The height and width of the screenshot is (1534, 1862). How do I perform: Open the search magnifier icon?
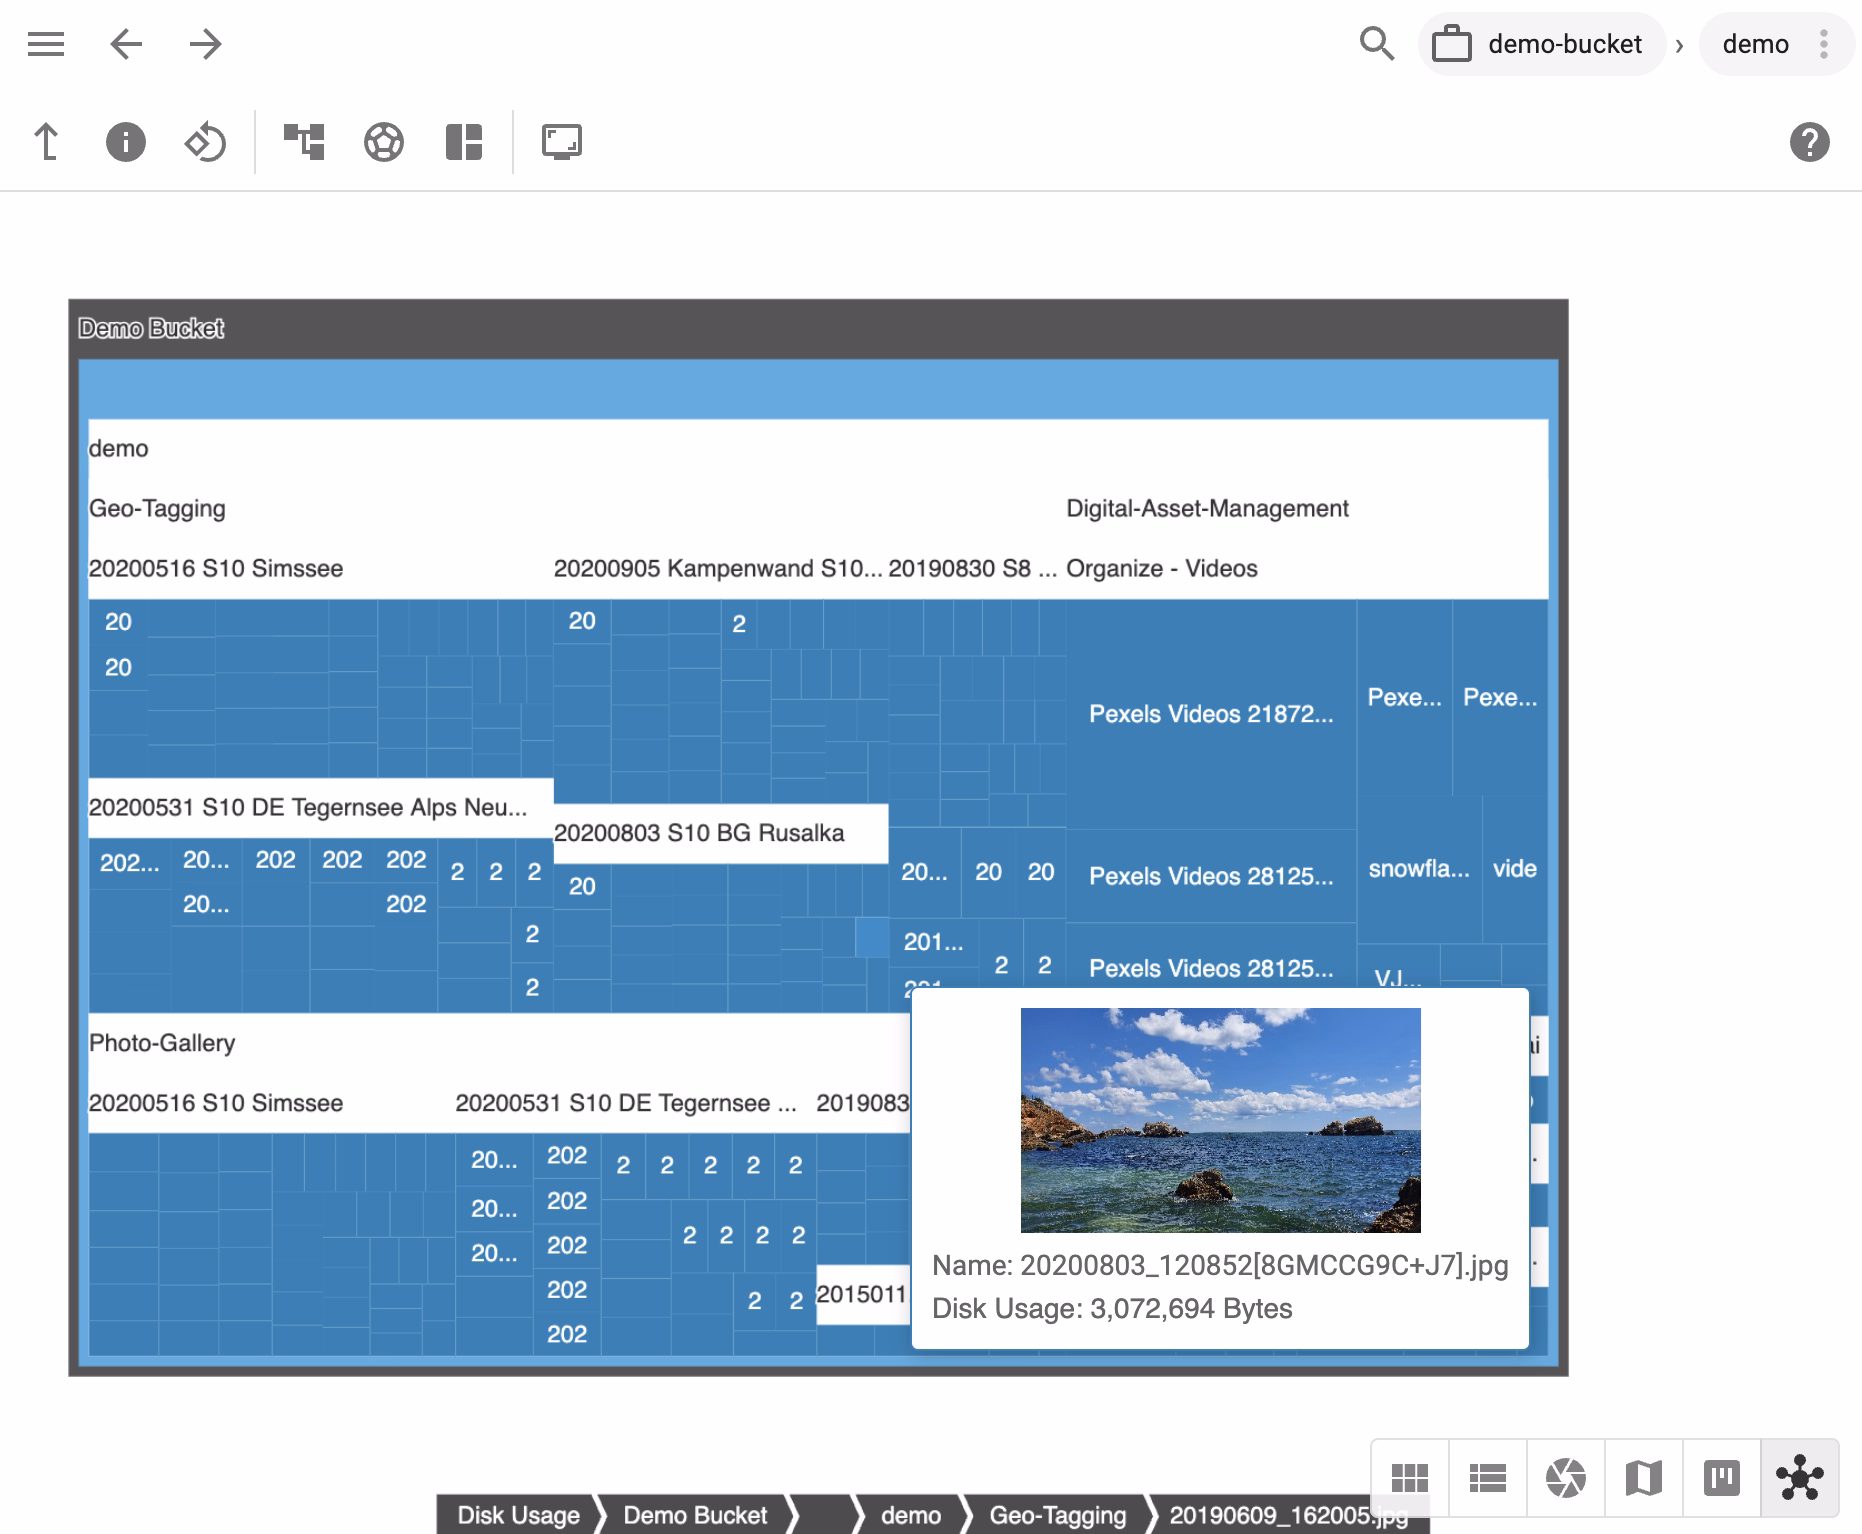1376,43
